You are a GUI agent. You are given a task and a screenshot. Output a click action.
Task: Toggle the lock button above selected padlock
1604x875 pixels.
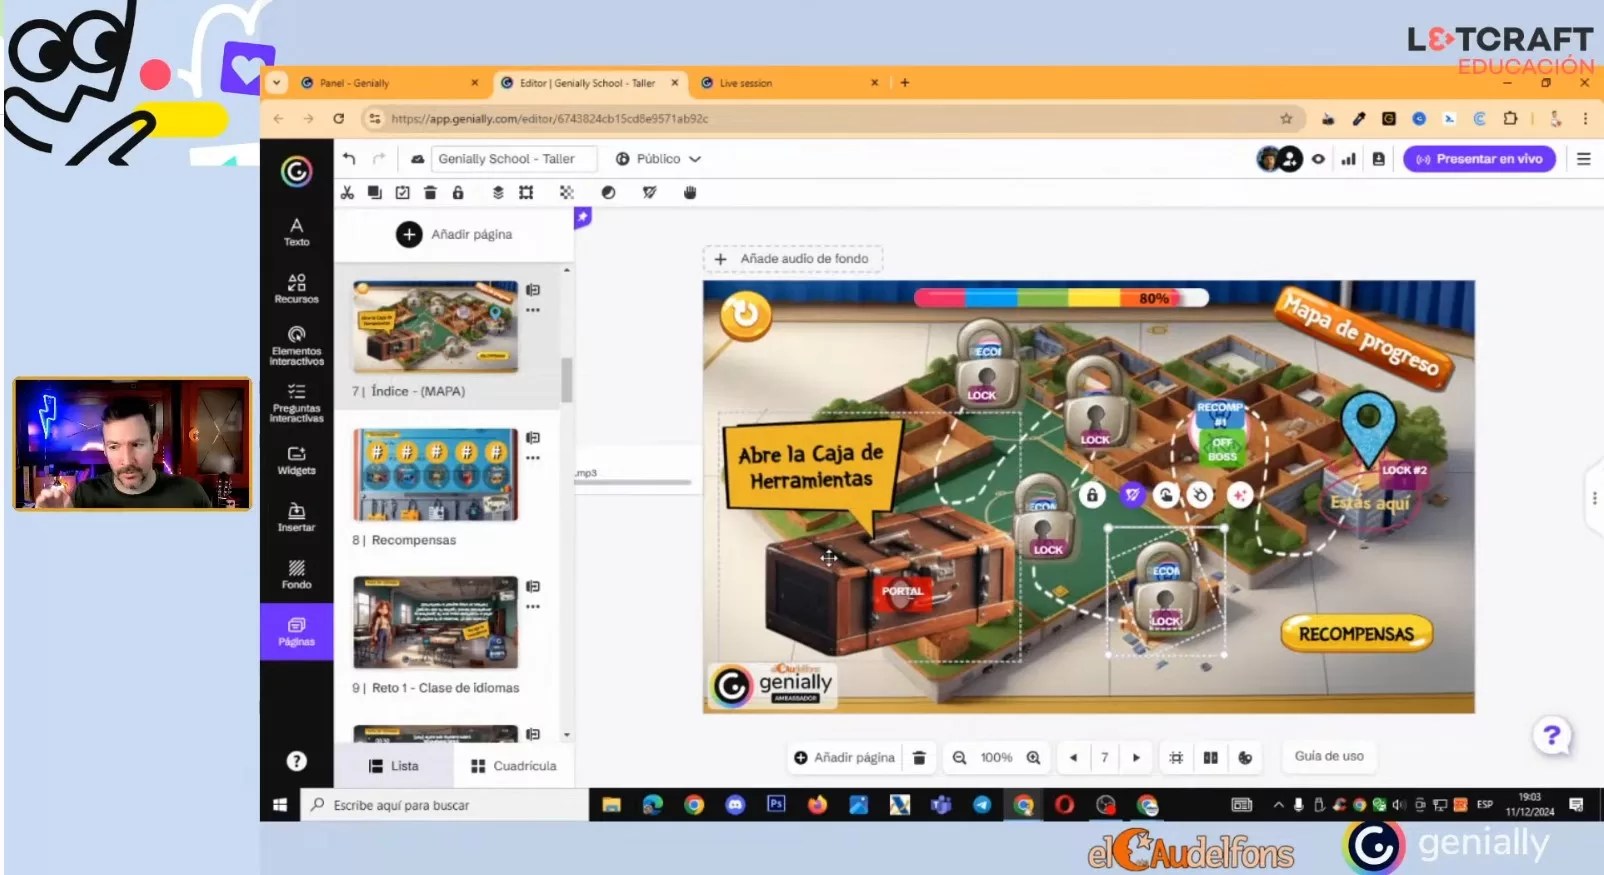pyautogui.click(x=1092, y=495)
